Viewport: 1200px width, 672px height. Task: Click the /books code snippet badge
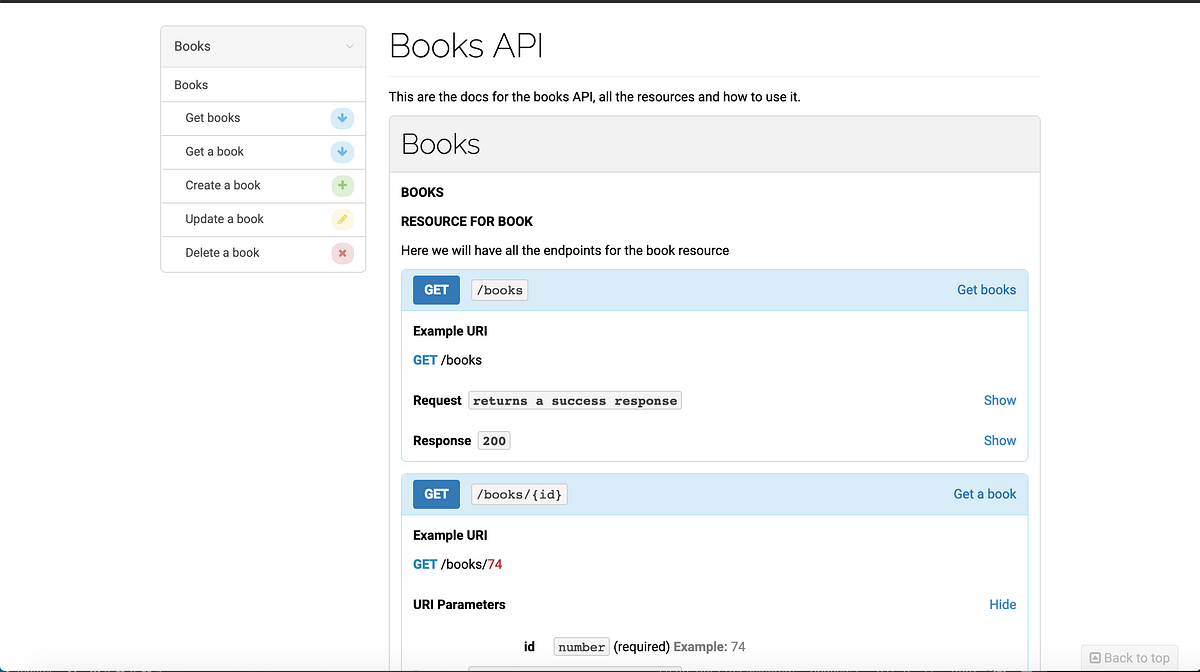tap(499, 290)
